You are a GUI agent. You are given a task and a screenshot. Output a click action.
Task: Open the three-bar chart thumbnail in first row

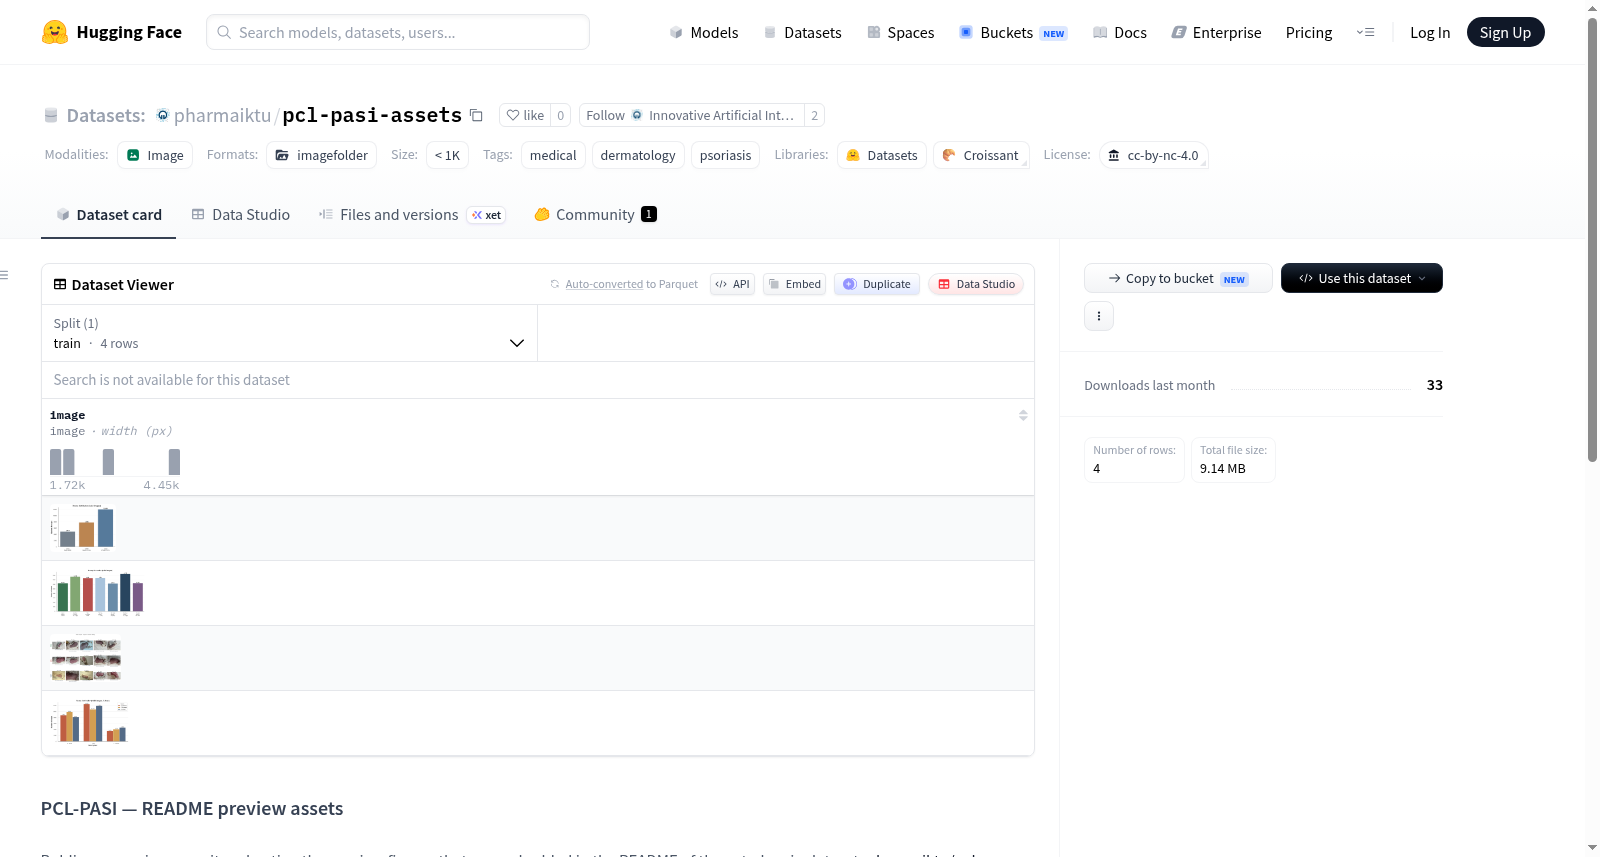[83, 528]
